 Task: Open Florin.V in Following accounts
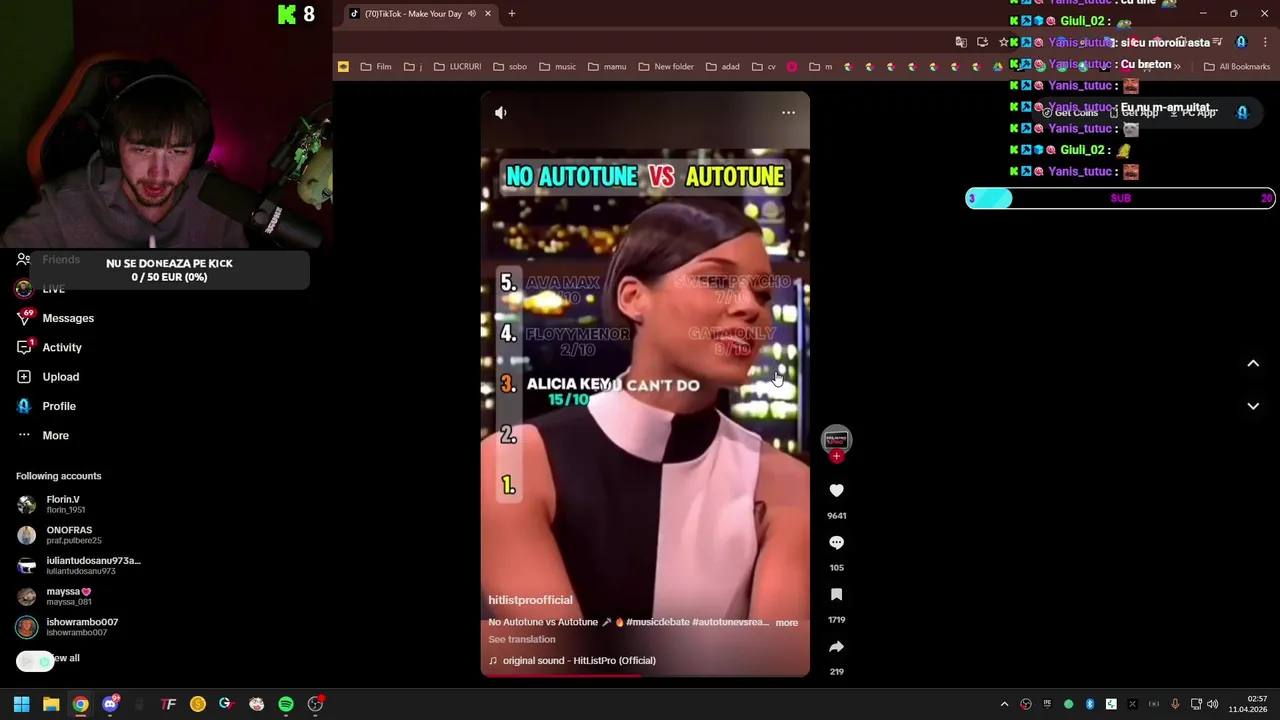pos(50,504)
